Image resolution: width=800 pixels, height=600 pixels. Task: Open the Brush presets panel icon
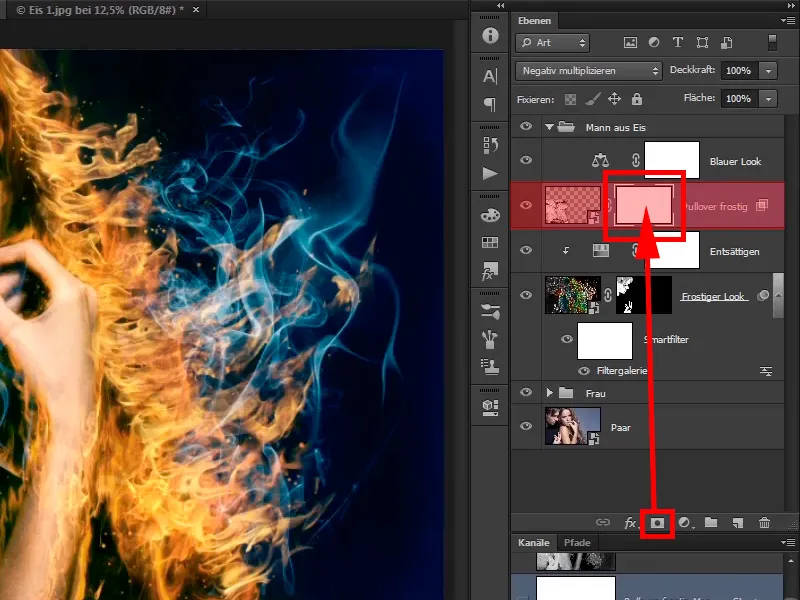pos(490,311)
